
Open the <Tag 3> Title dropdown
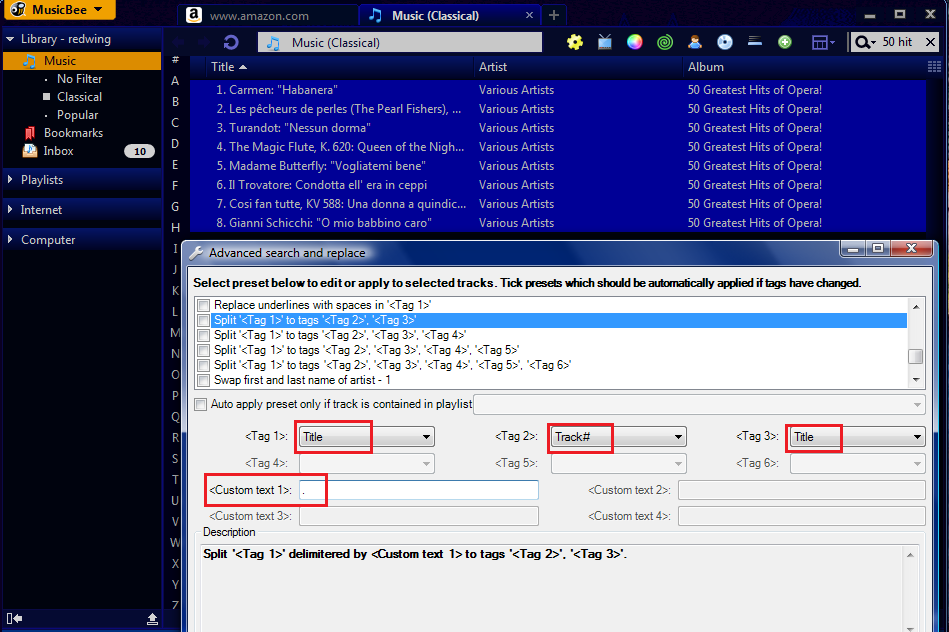[x=858, y=437]
